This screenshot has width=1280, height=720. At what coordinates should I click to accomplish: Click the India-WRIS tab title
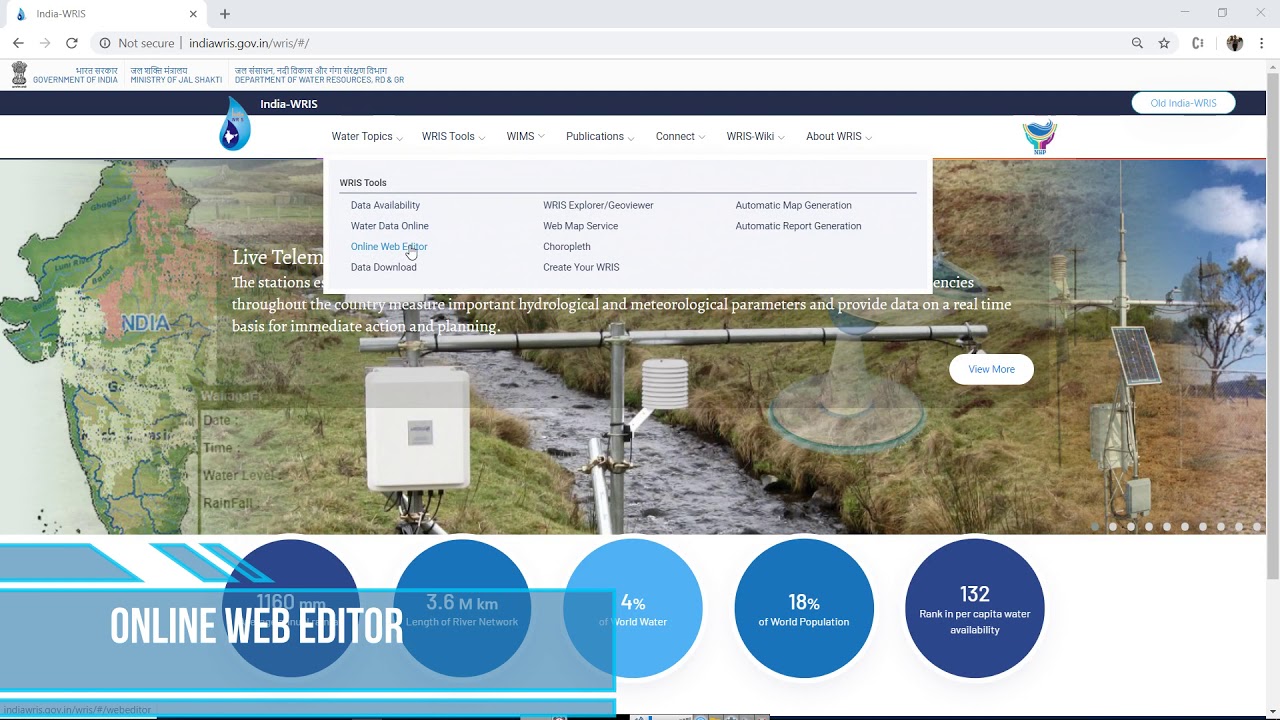[x=61, y=14]
